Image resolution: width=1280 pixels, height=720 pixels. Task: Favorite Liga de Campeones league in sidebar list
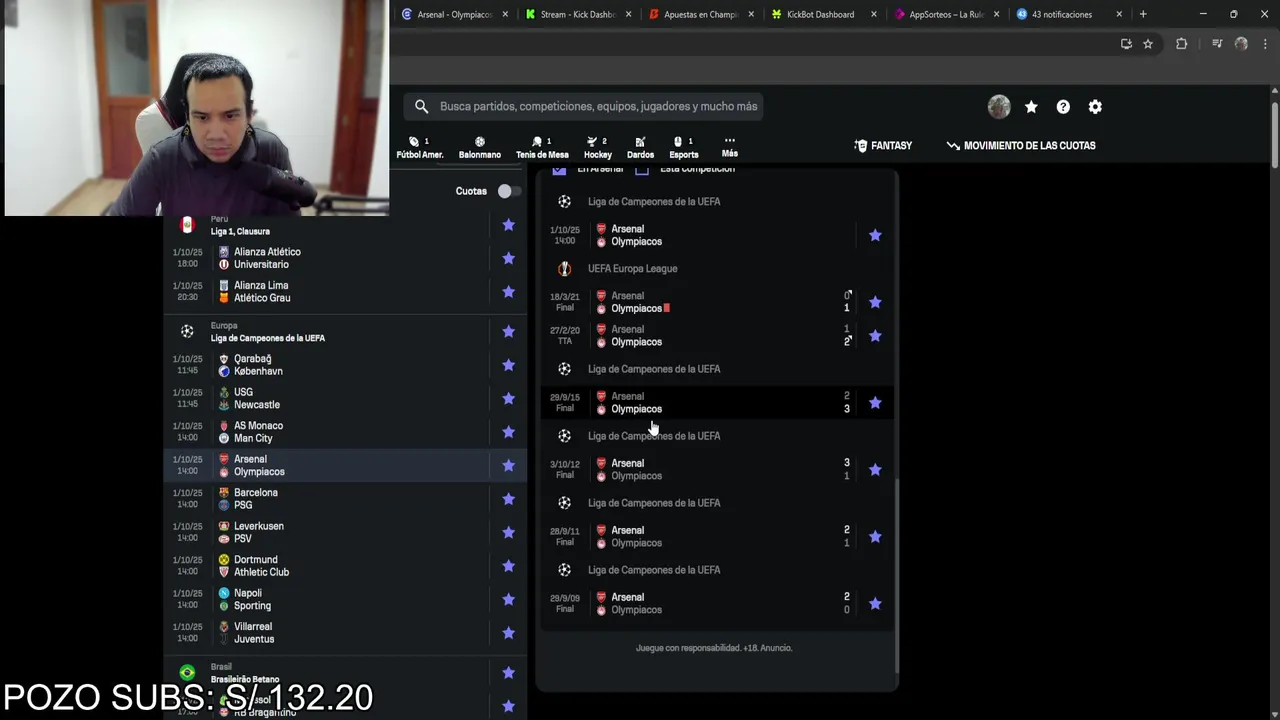coord(508,331)
